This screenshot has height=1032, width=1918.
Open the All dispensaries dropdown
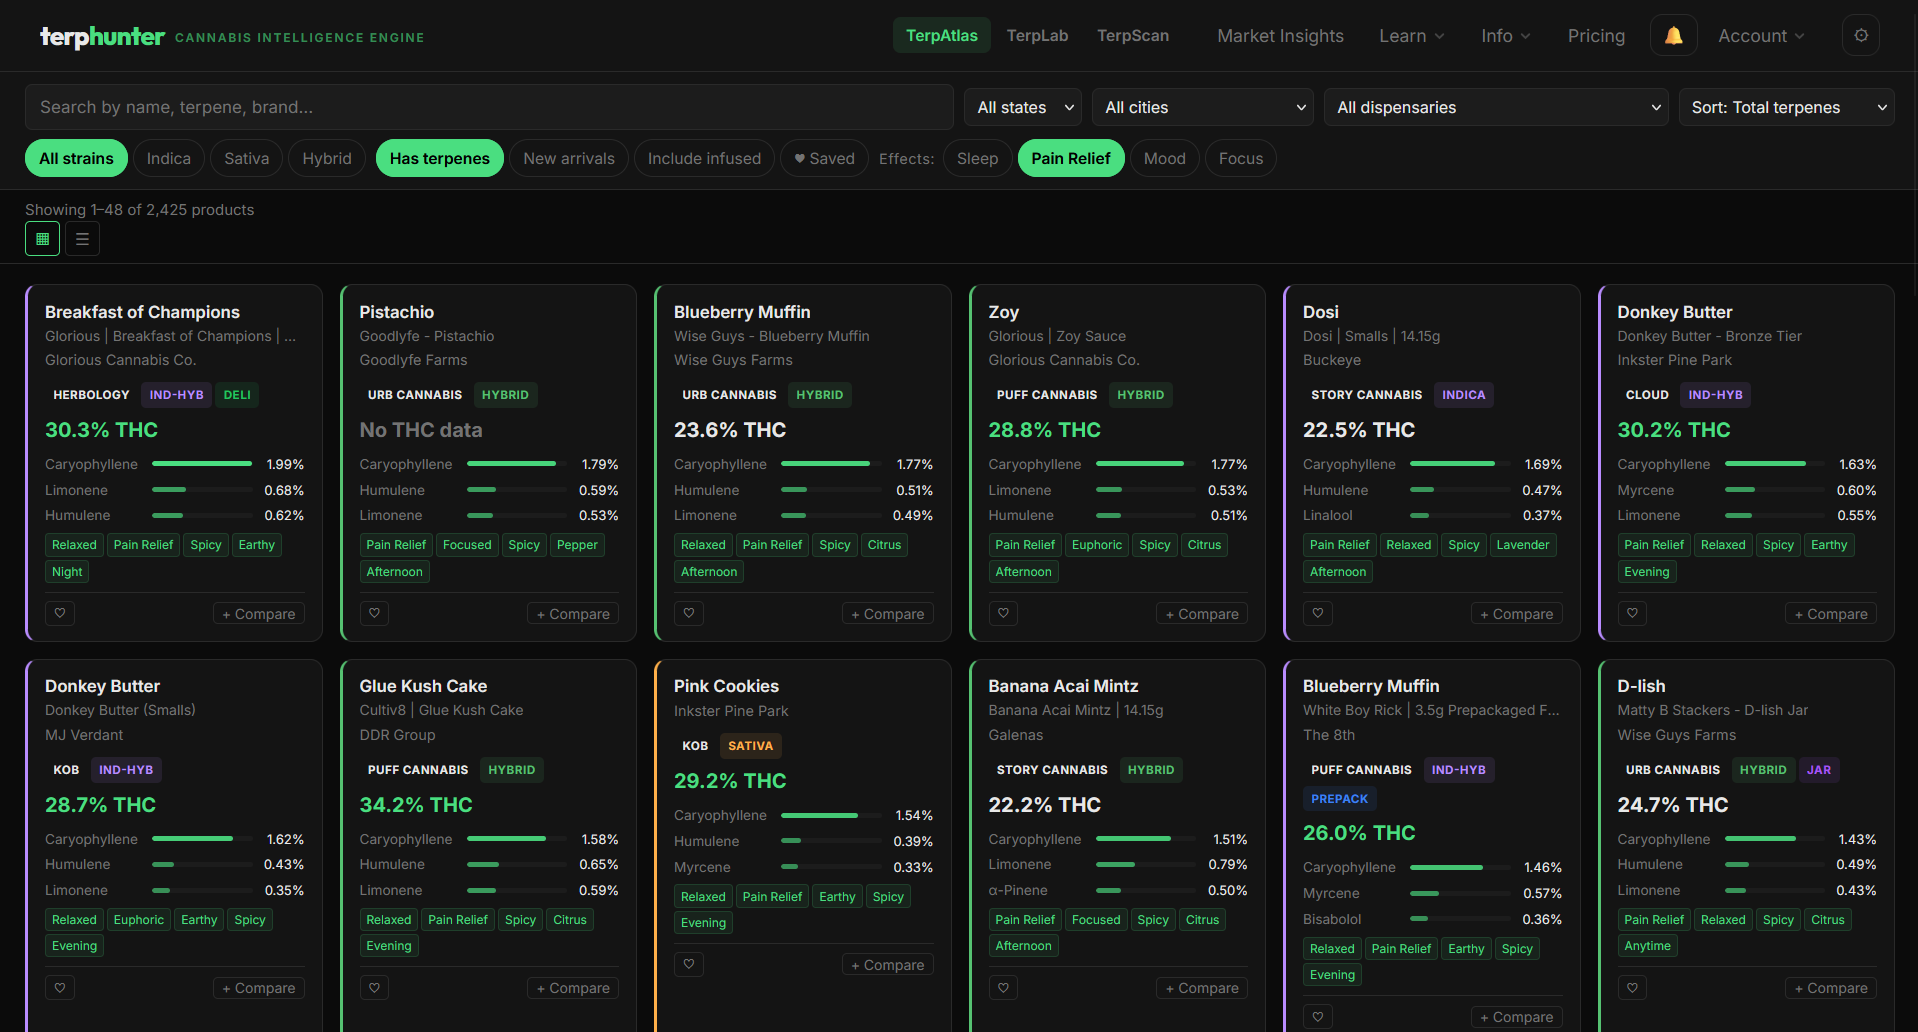click(1495, 107)
